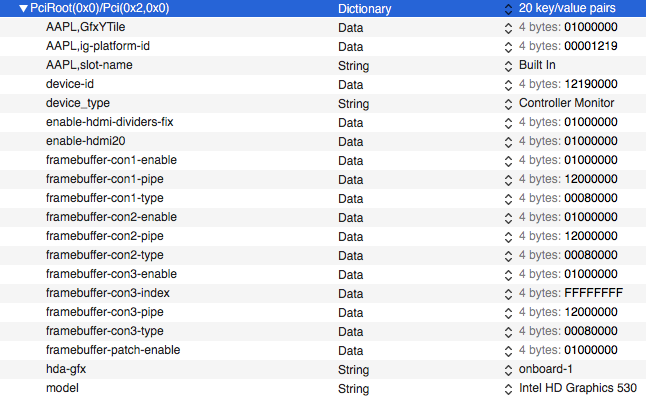Click the con1-type value 00080000
This screenshot has width=646, height=397.
591,198
